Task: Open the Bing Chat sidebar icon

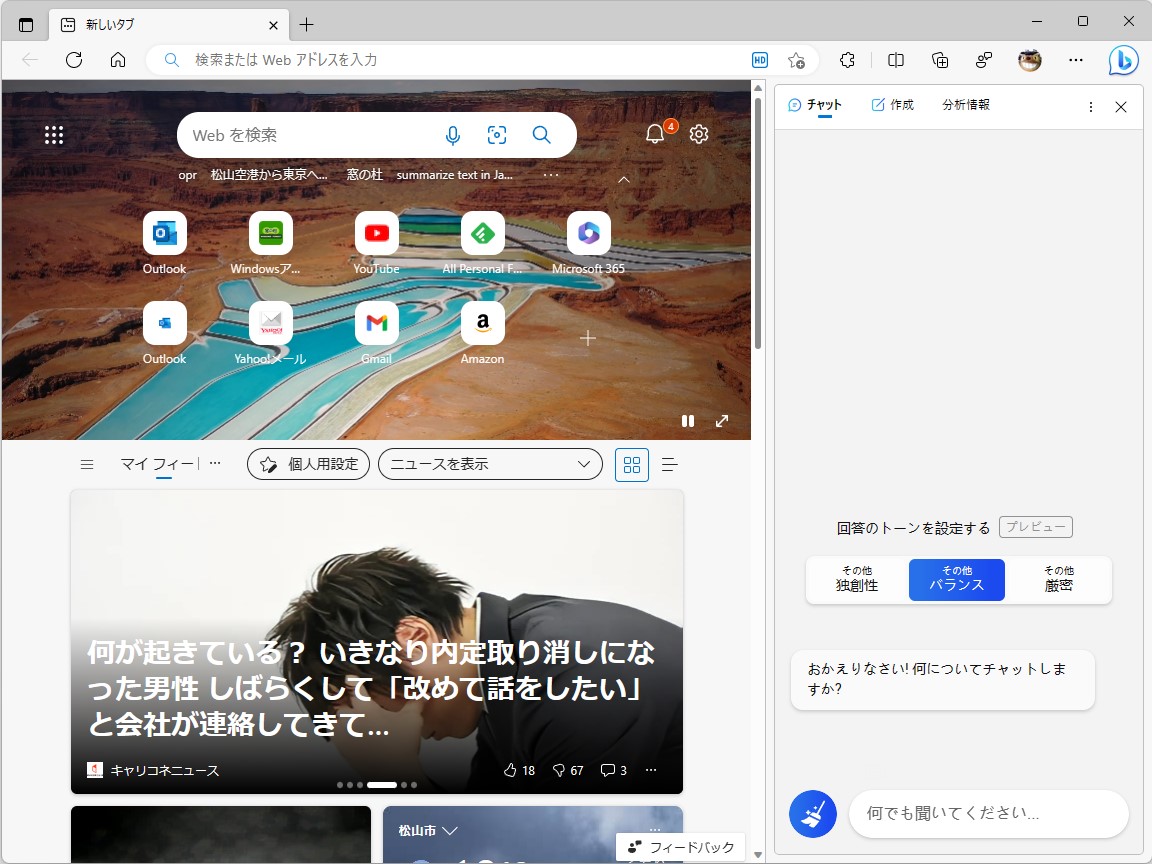Action: pos(1122,60)
